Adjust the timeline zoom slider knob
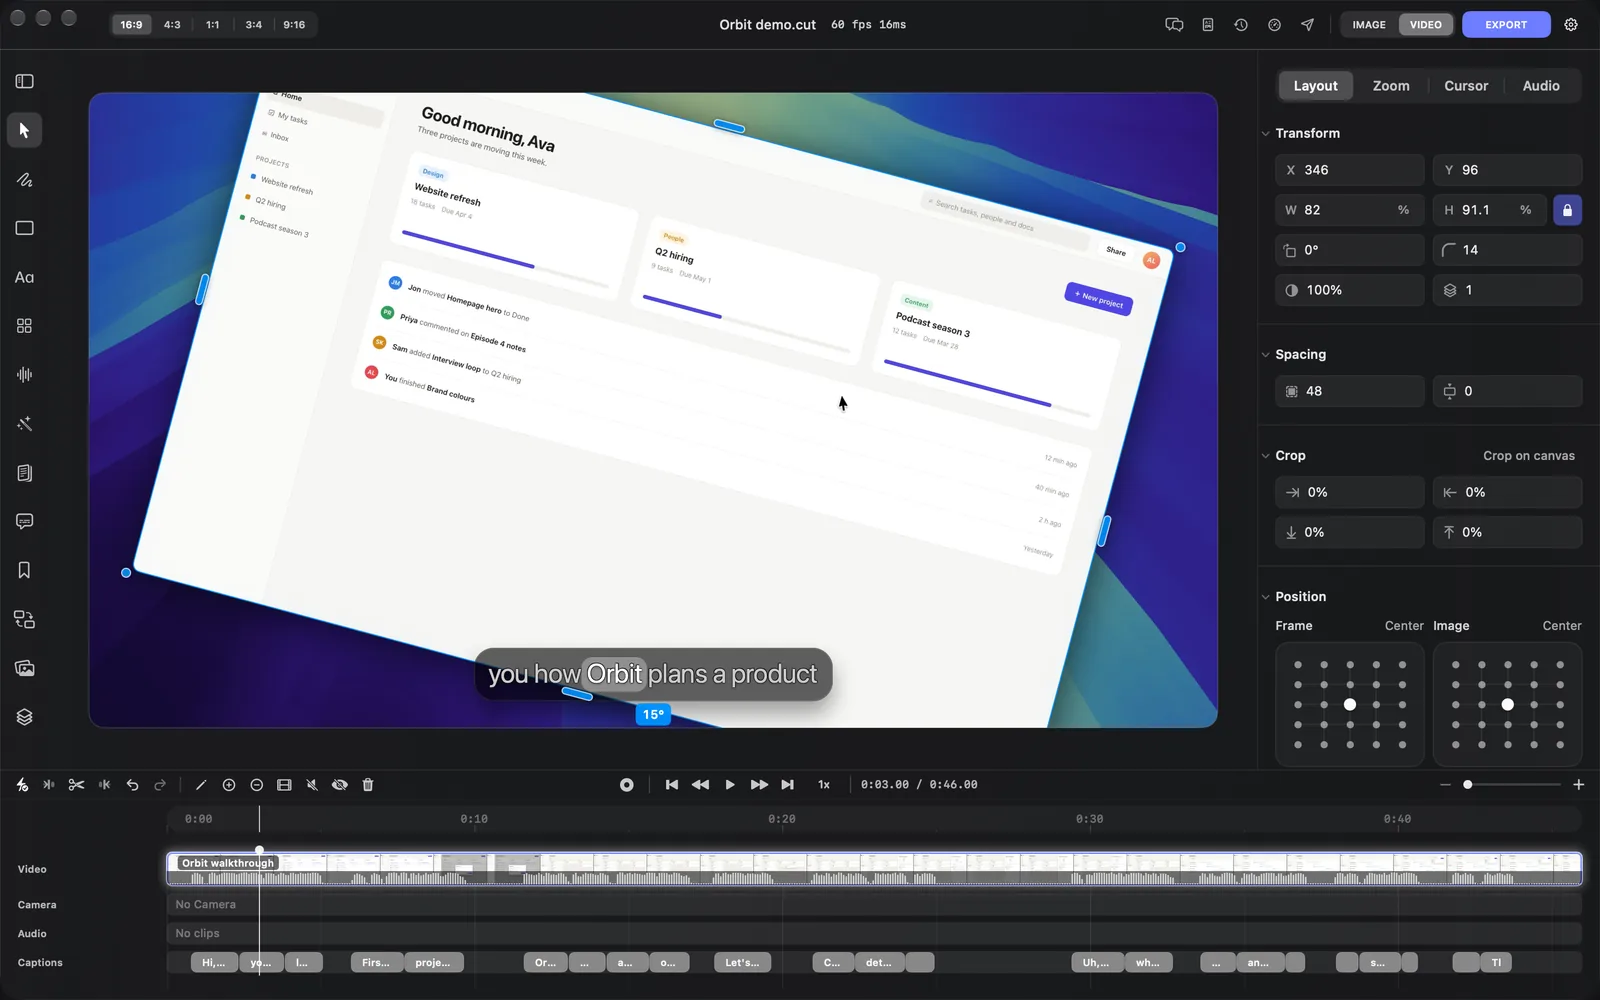This screenshot has width=1600, height=1000. (1467, 785)
